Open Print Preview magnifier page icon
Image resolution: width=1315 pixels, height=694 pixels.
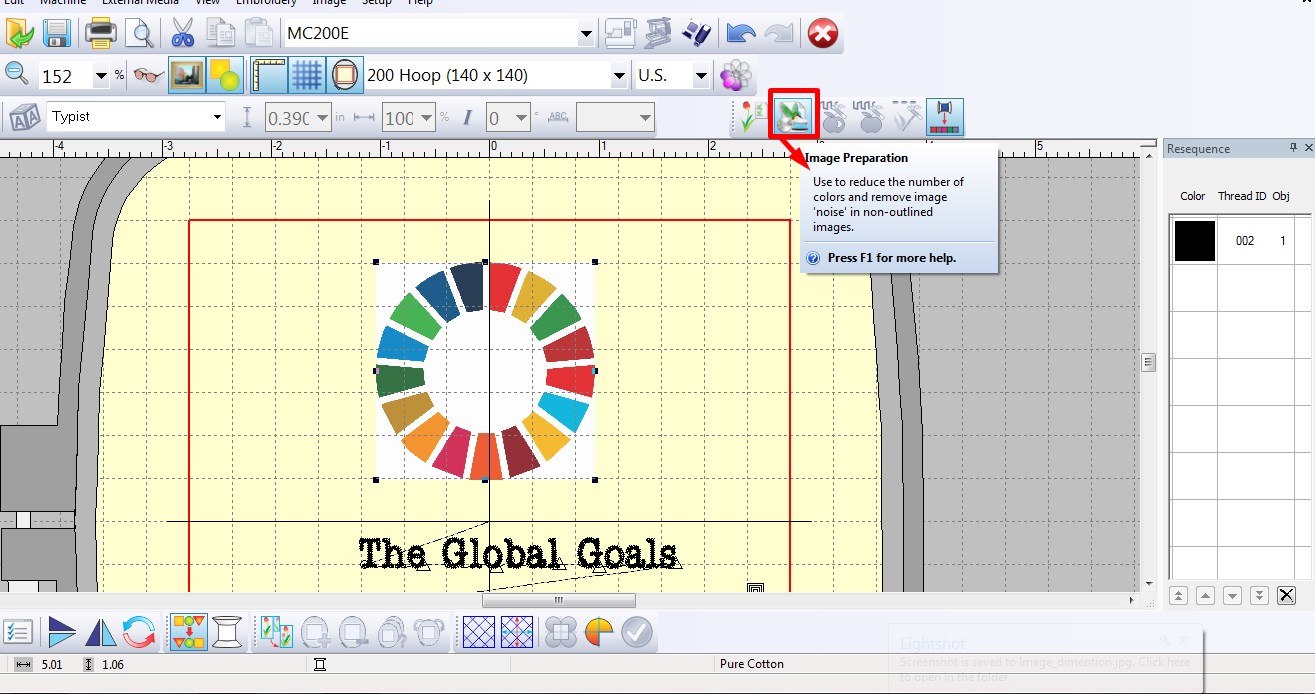(139, 33)
